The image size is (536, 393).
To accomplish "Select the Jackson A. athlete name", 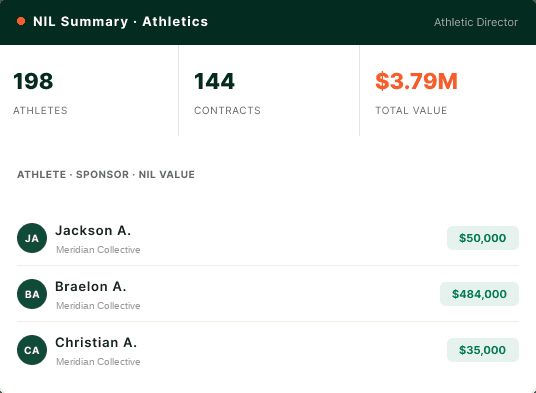I will click(93, 231).
